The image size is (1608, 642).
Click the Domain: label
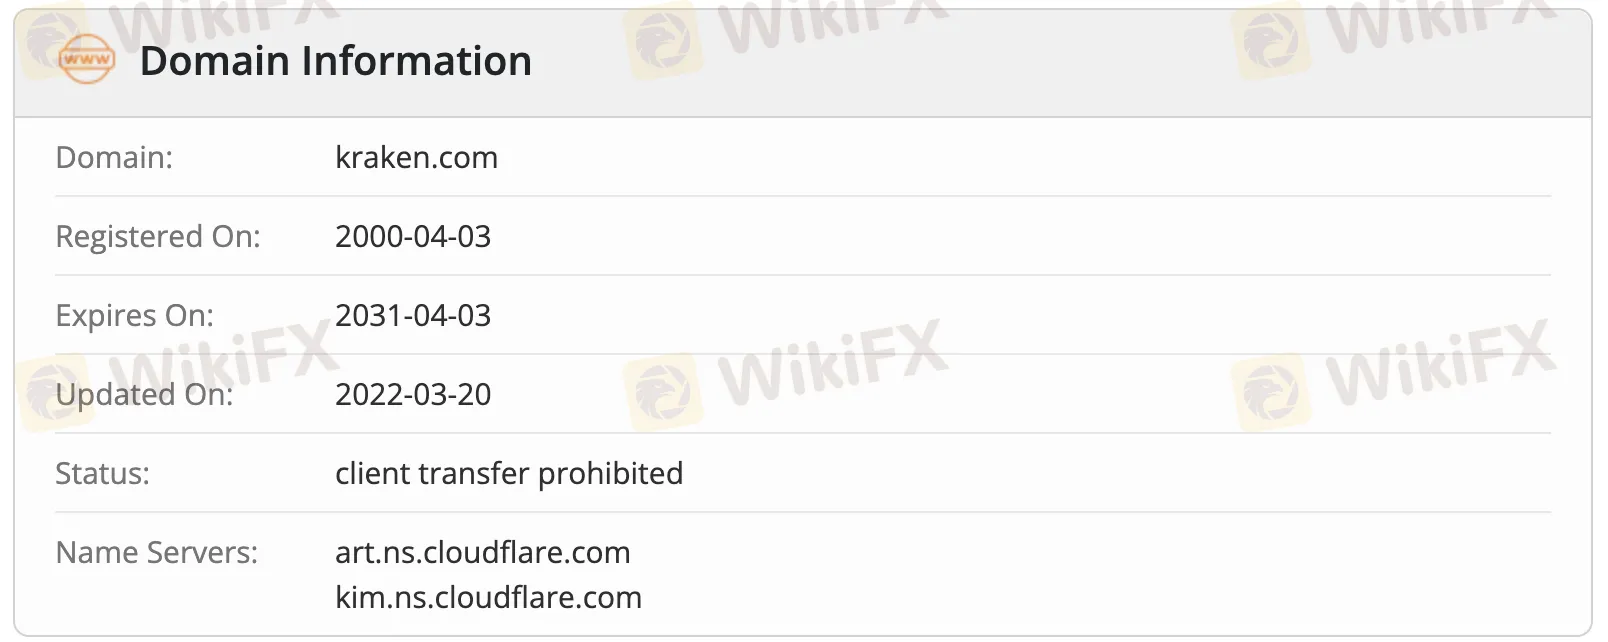[114, 157]
